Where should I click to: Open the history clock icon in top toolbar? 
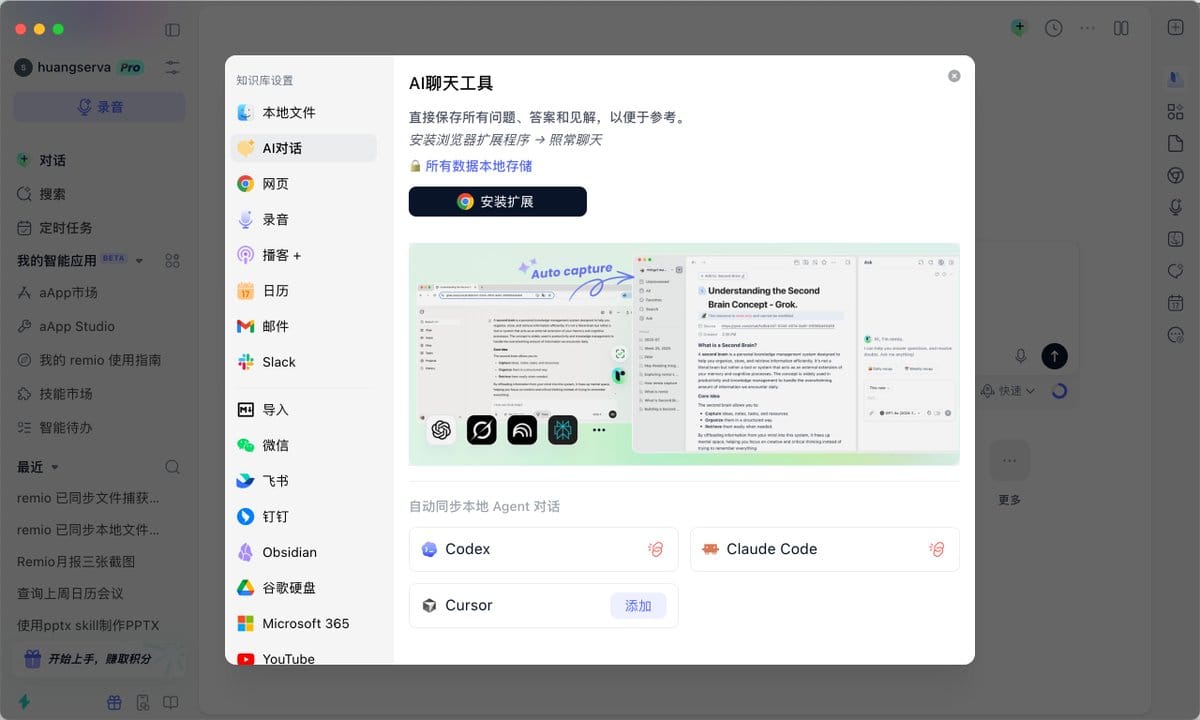[x=1054, y=28]
